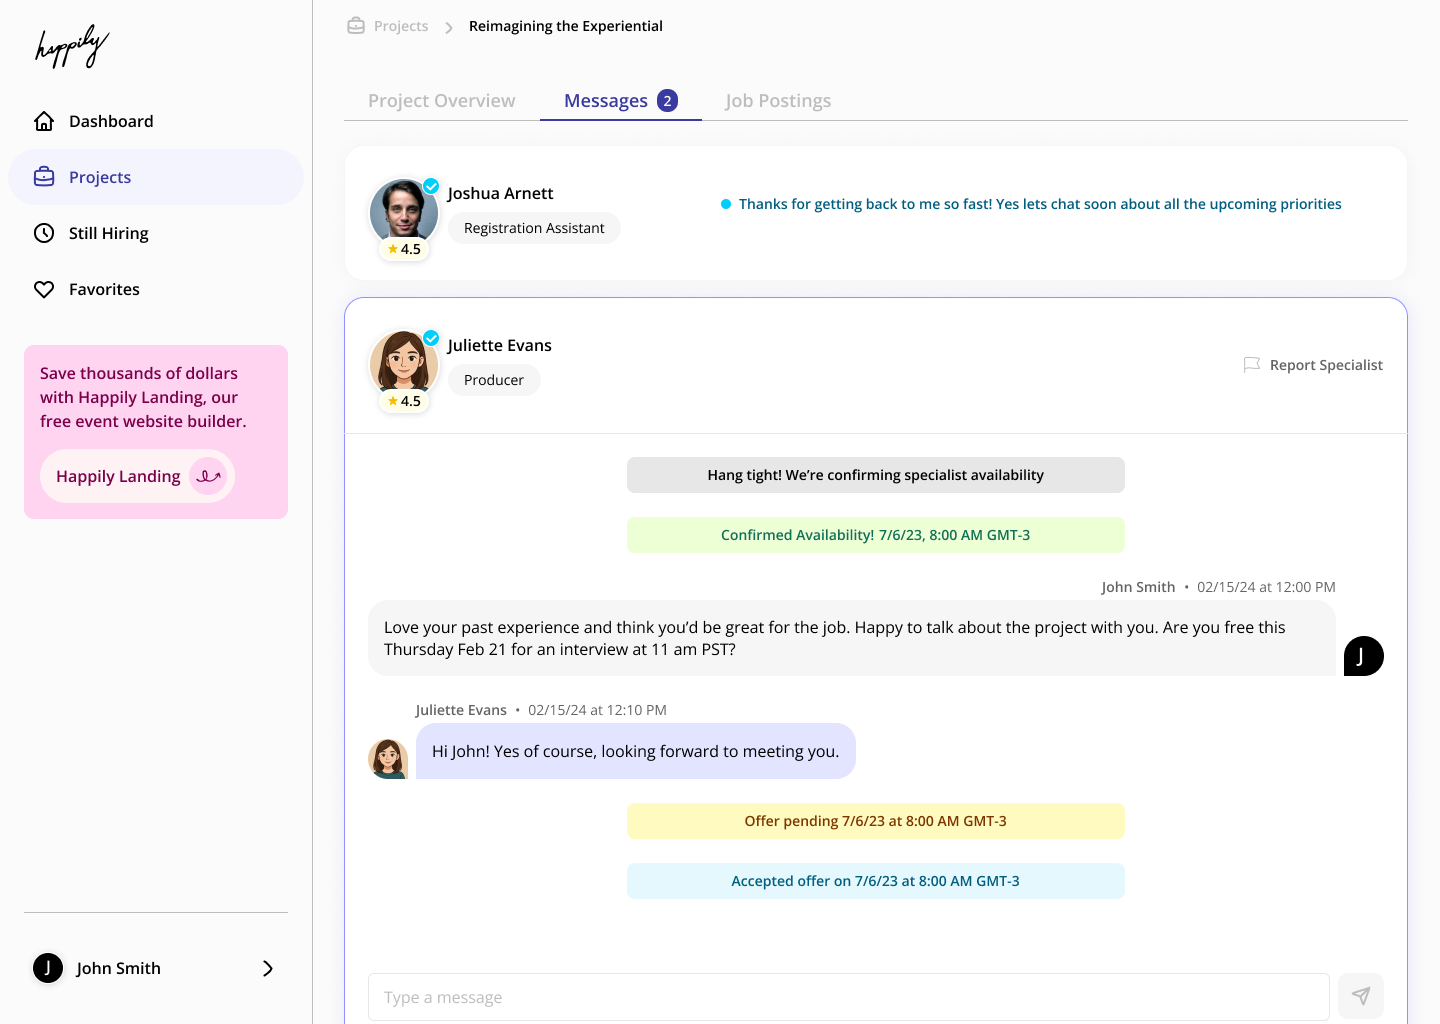Expand the John Smith account chevron
1440x1024 pixels.
pyautogui.click(x=267, y=968)
